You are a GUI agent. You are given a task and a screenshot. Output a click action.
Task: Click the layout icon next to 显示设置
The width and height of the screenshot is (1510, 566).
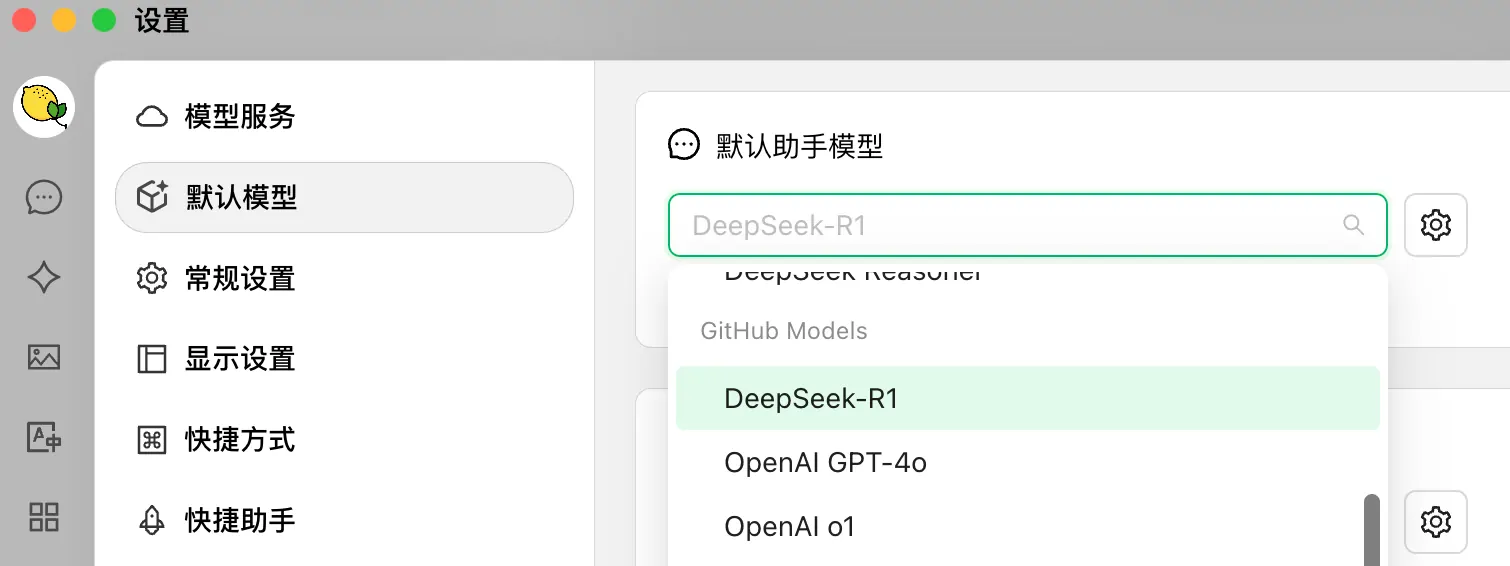151,358
